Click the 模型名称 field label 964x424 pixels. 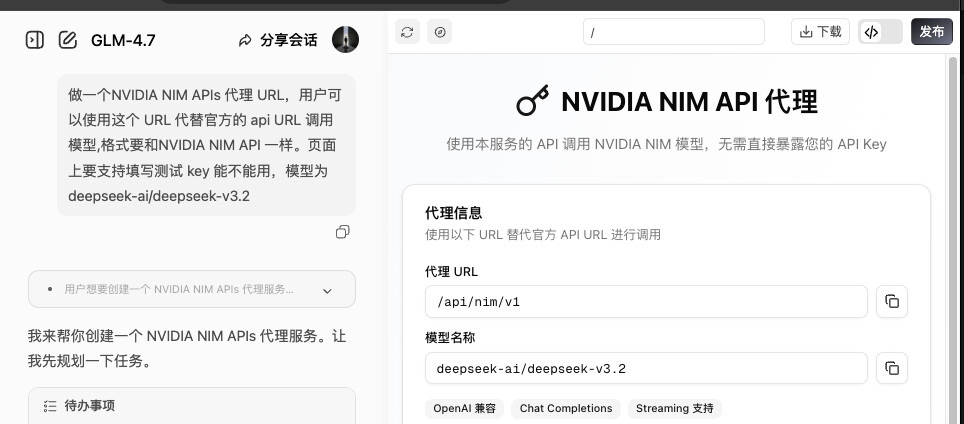coord(450,338)
